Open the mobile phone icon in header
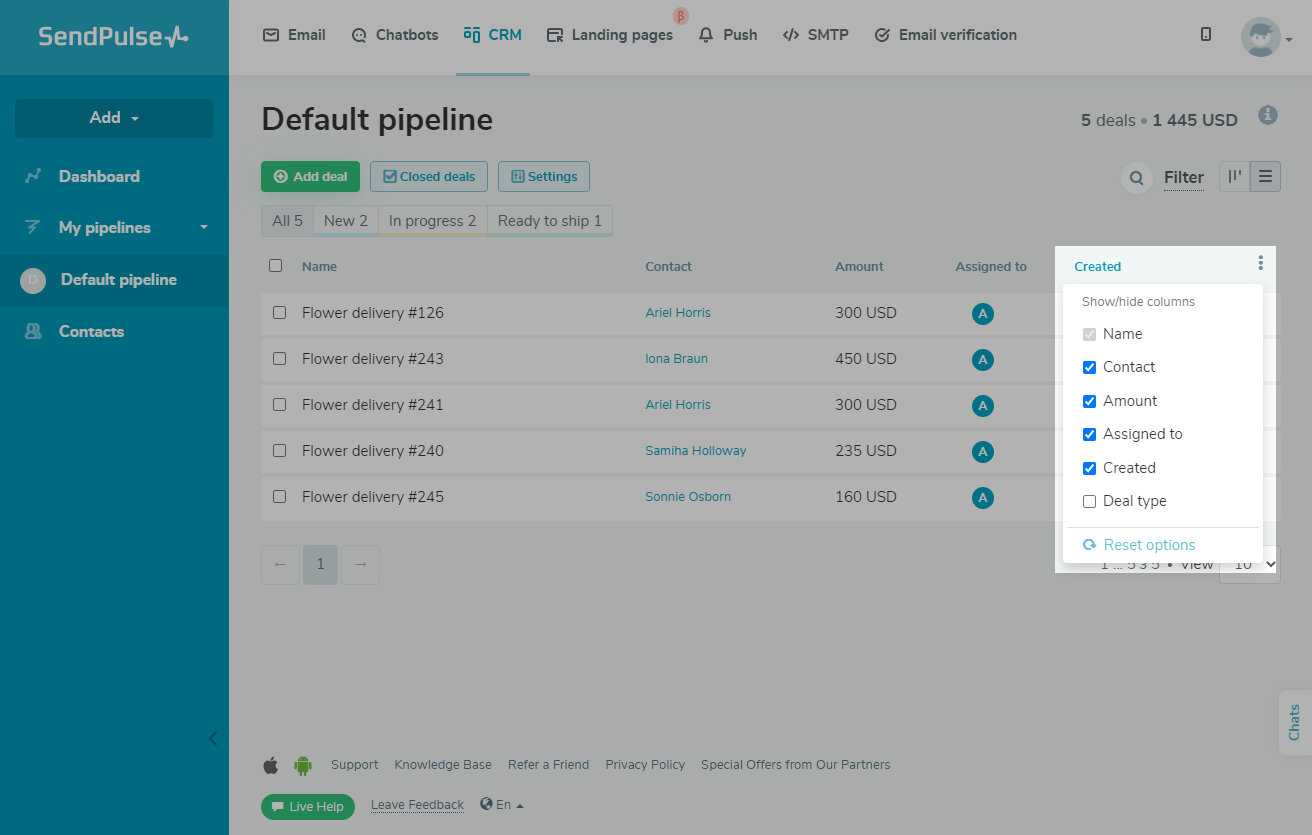 [x=1206, y=34]
